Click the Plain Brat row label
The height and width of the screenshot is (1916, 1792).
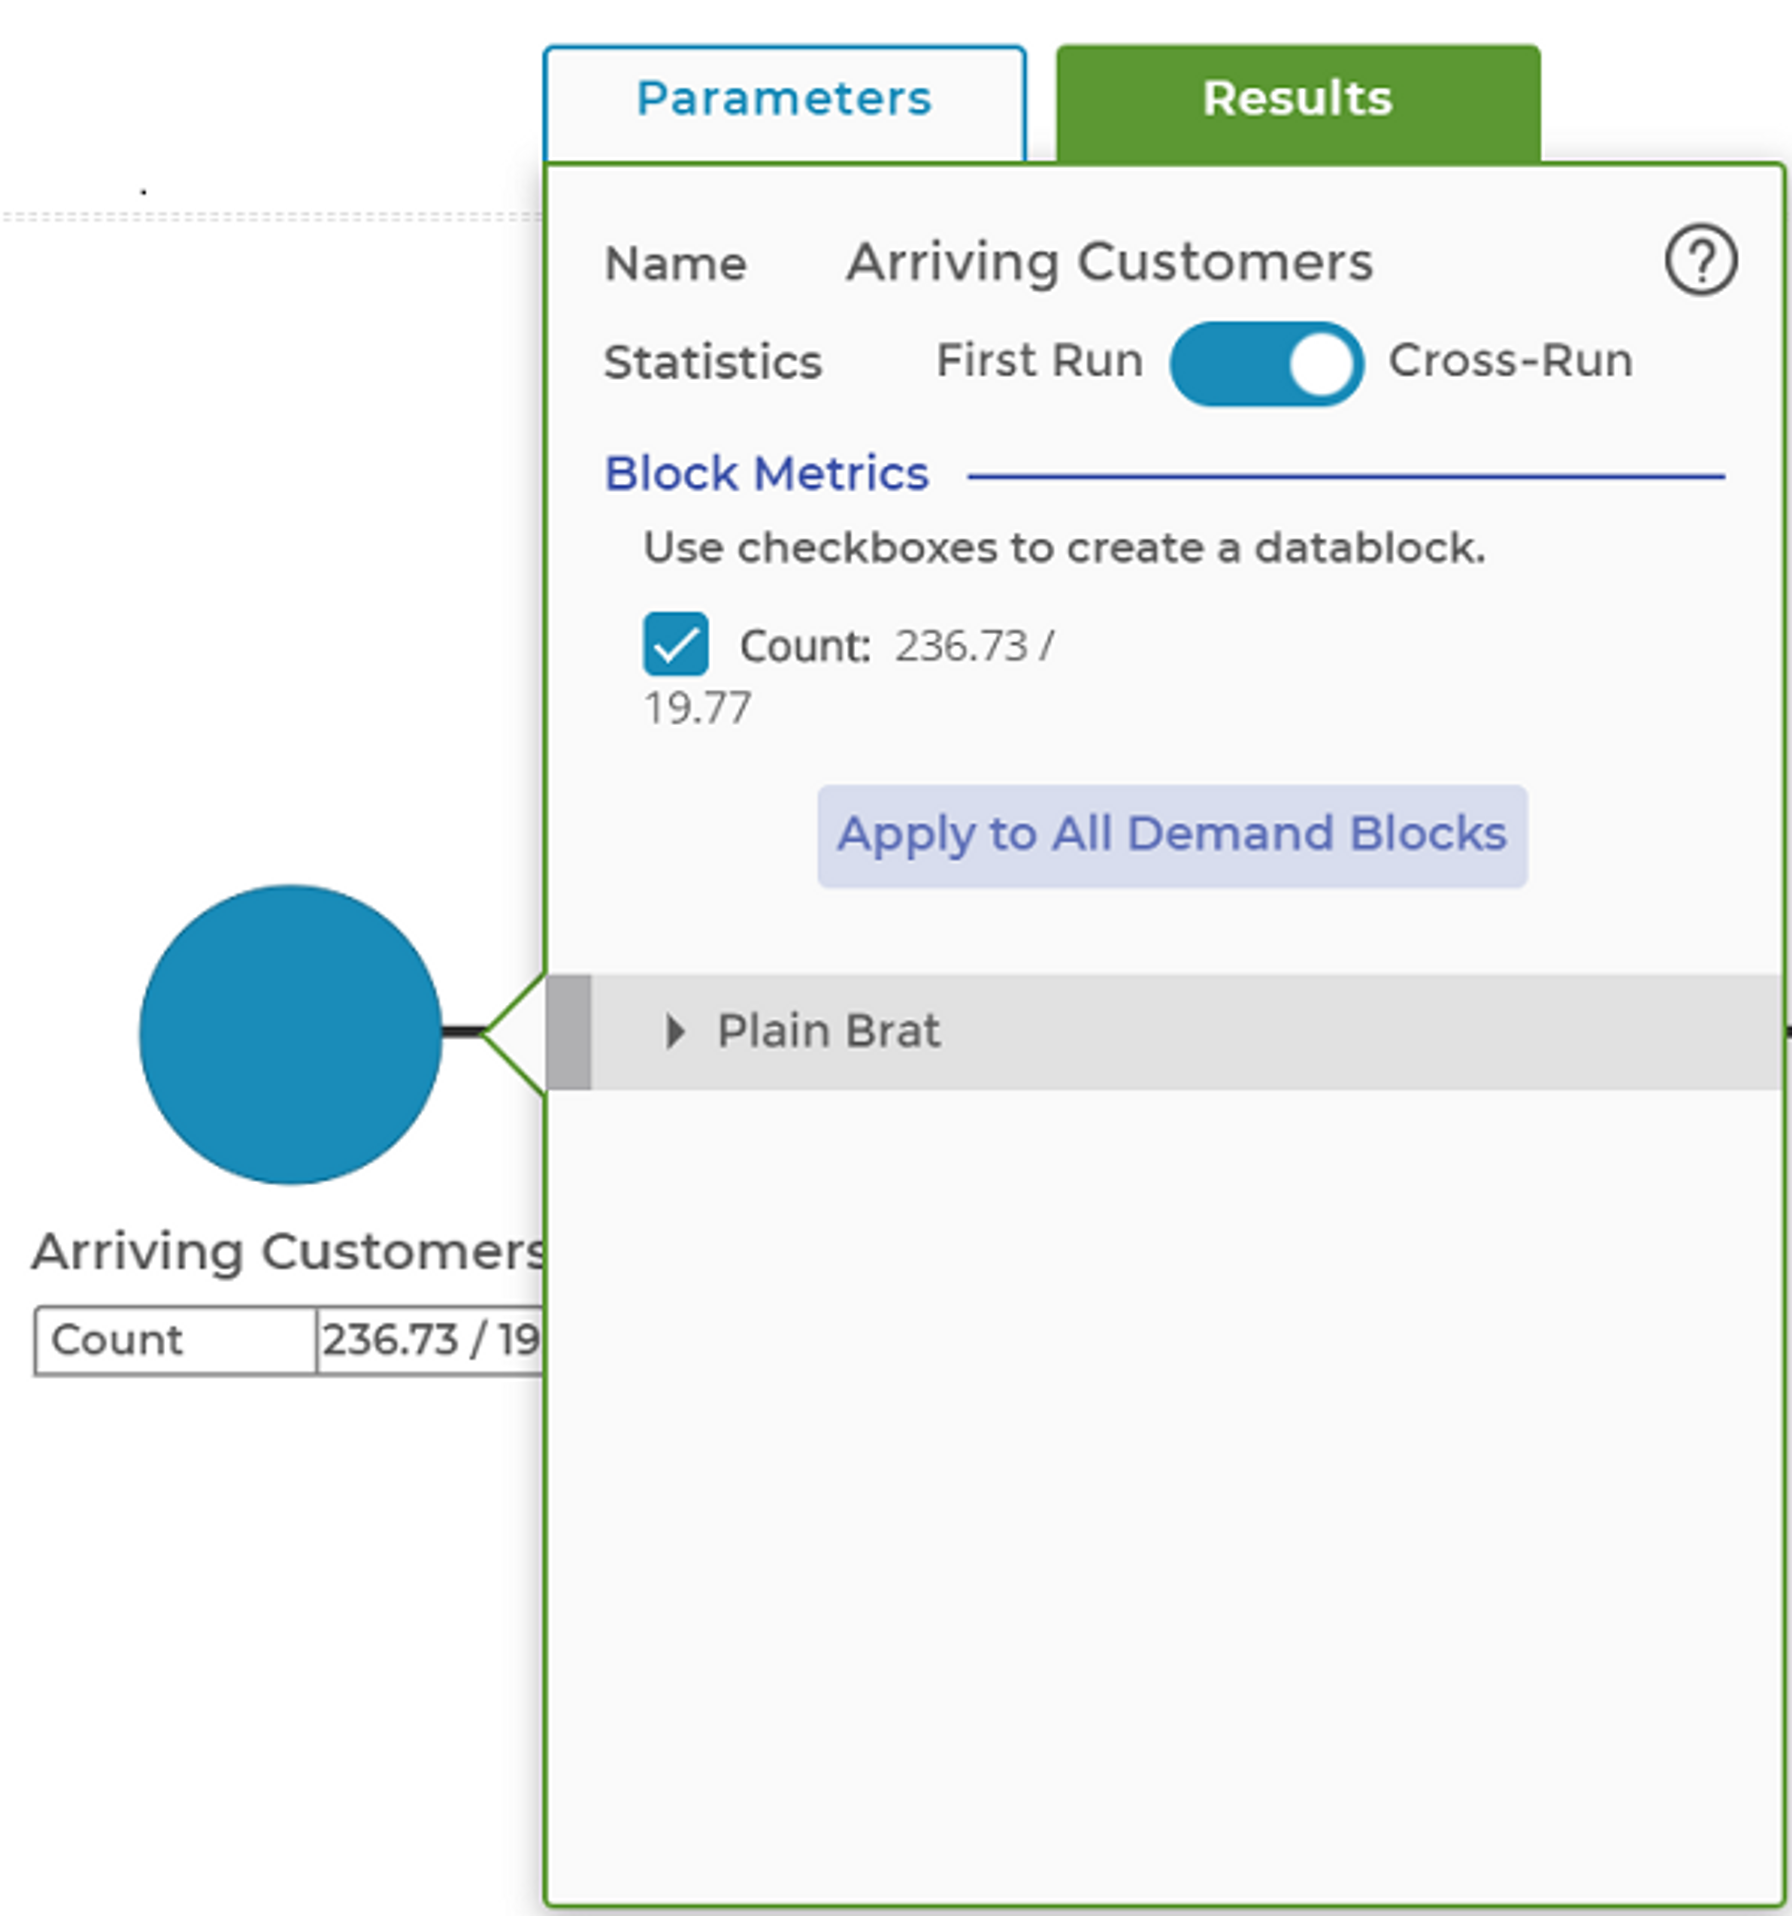click(828, 1031)
